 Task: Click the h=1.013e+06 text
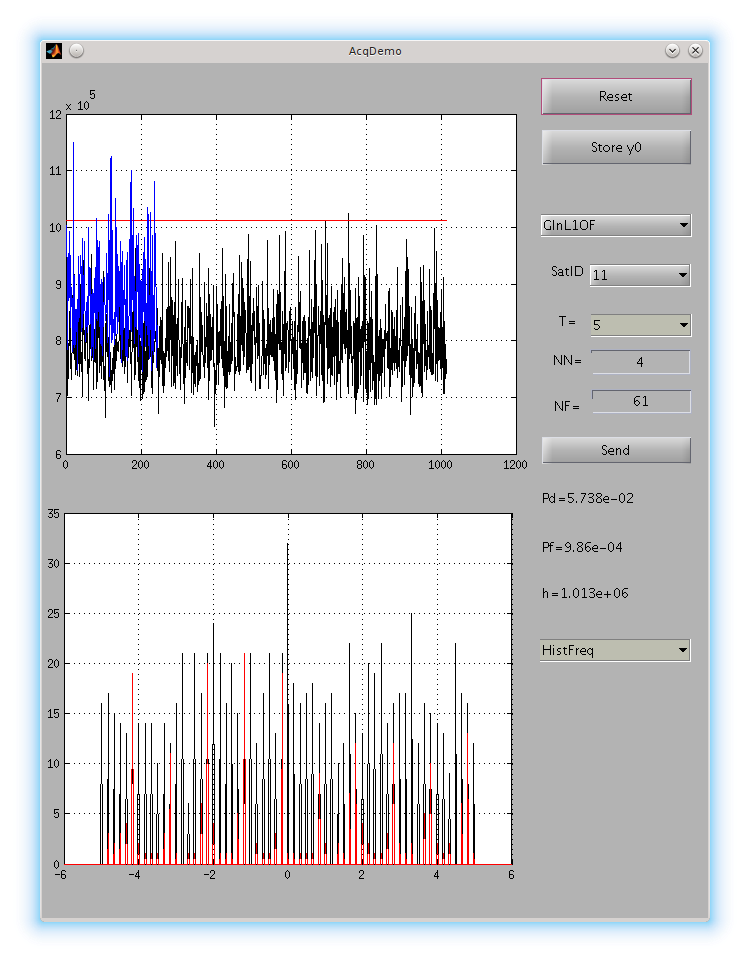point(585,593)
